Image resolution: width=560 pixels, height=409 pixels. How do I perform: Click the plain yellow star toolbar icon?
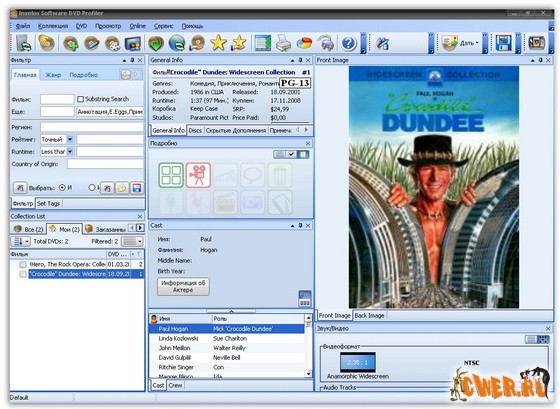tap(218, 43)
